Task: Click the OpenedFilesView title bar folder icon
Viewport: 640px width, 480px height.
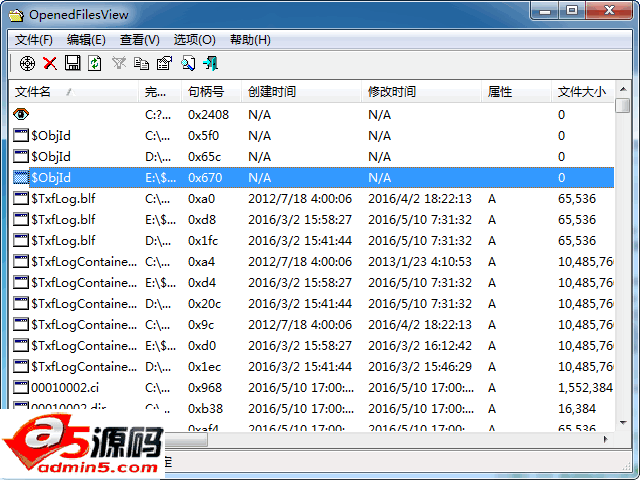Action: tap(16, 16)
